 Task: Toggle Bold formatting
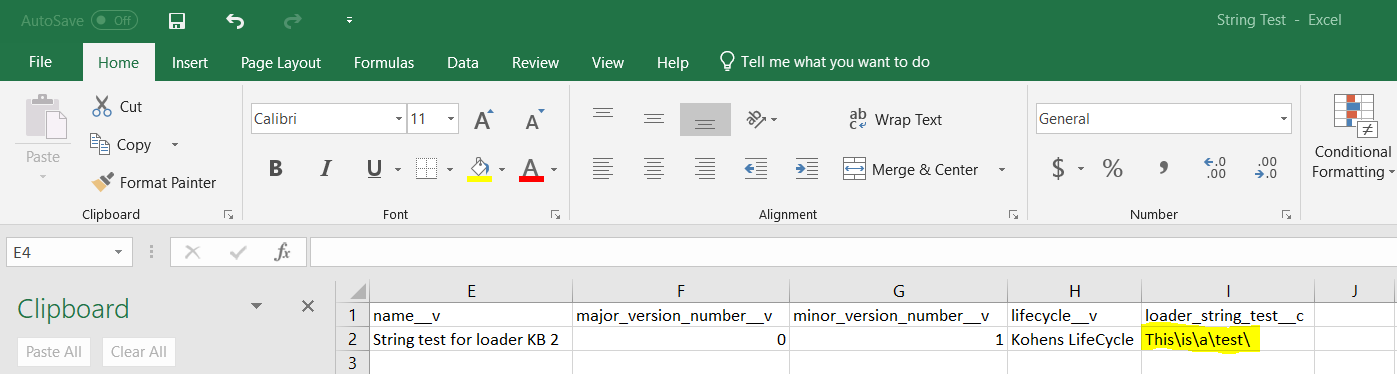pos(276,169)
